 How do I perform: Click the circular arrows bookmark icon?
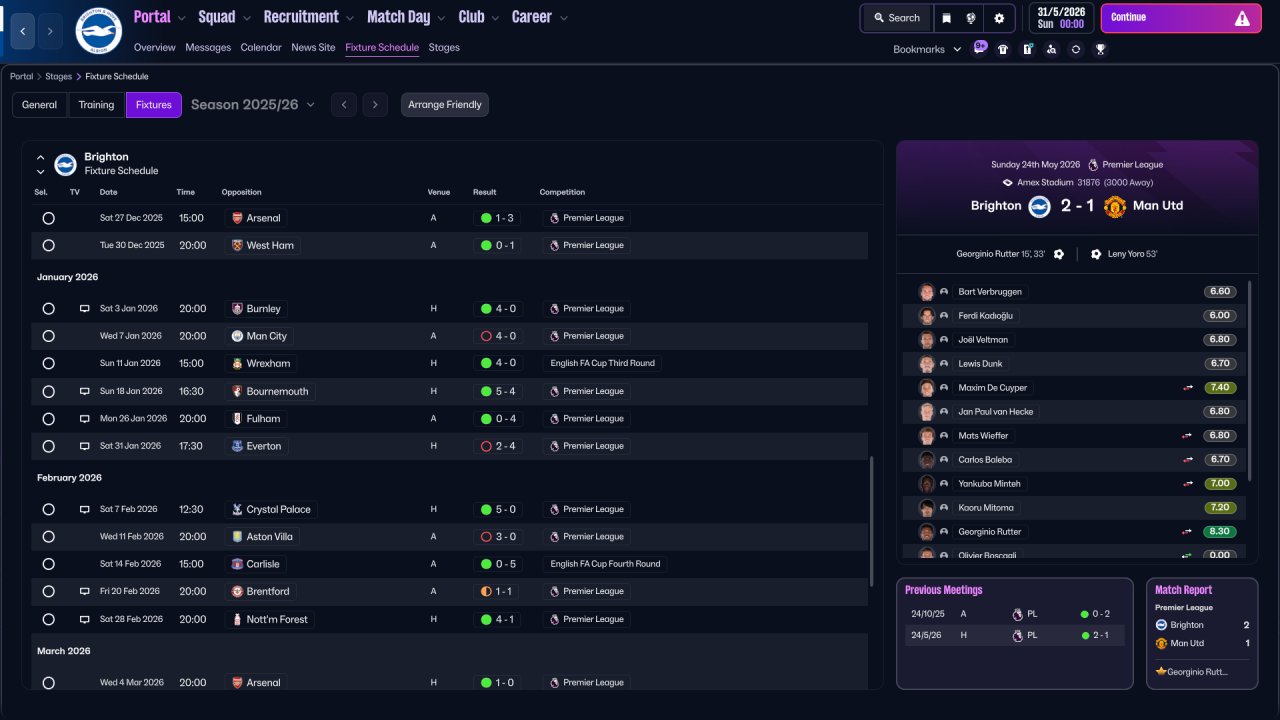[1076, 49]
